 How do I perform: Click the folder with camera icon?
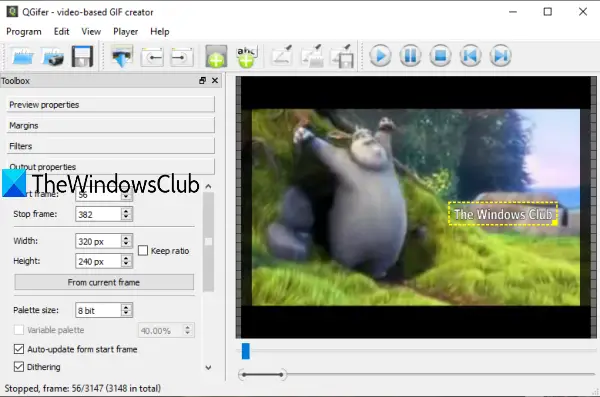[x=53, y=56]
